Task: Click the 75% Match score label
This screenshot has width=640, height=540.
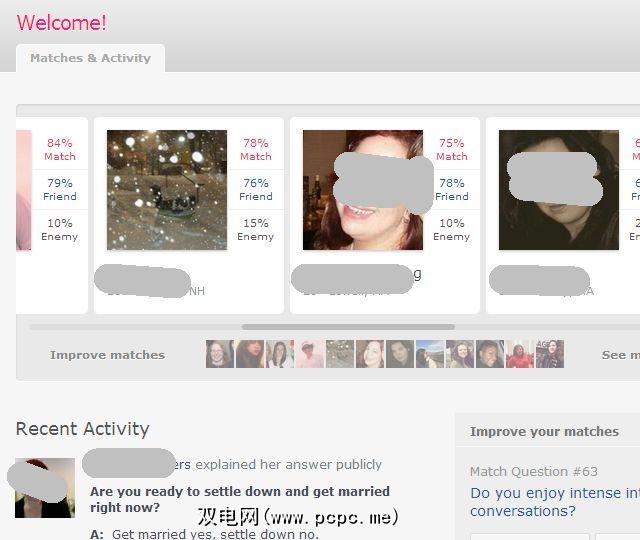Action: 452,149
